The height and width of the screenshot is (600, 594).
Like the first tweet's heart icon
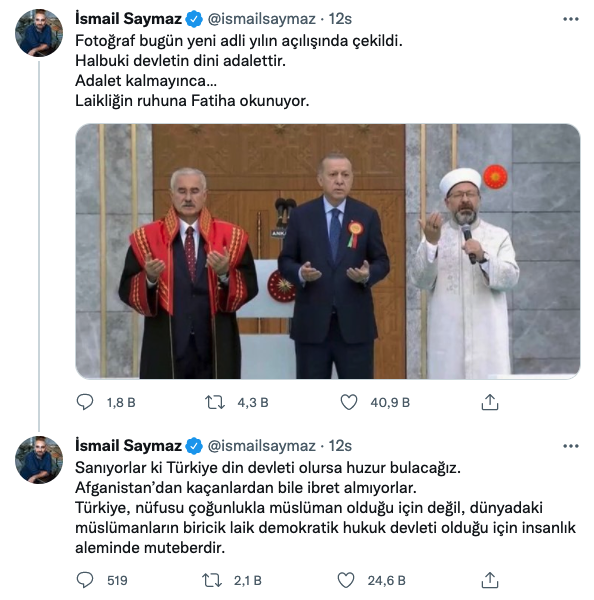[349, 402]
